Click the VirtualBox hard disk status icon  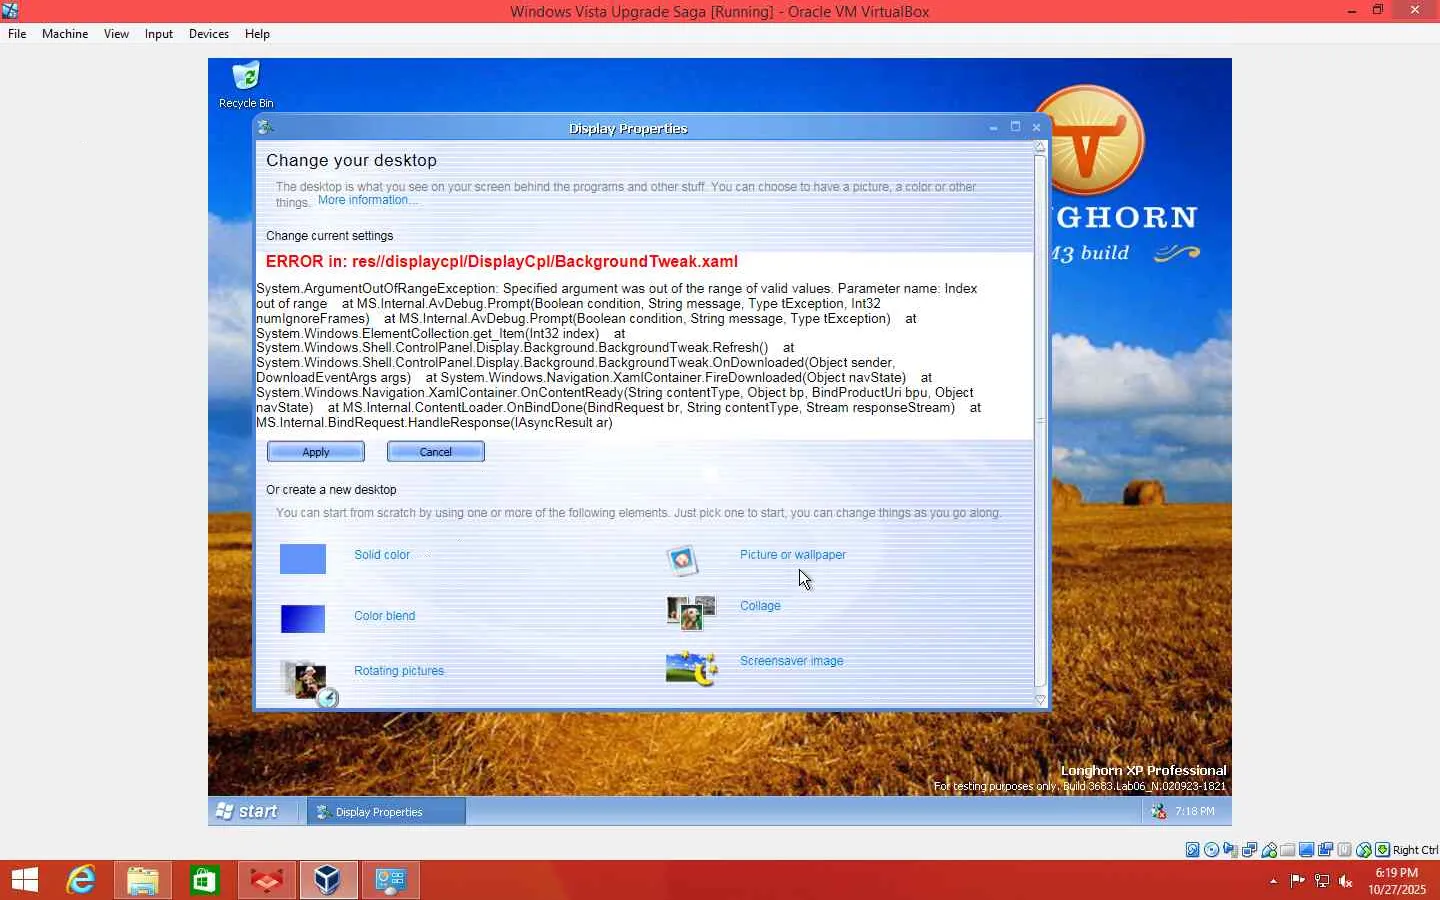tap(1193, 850)
